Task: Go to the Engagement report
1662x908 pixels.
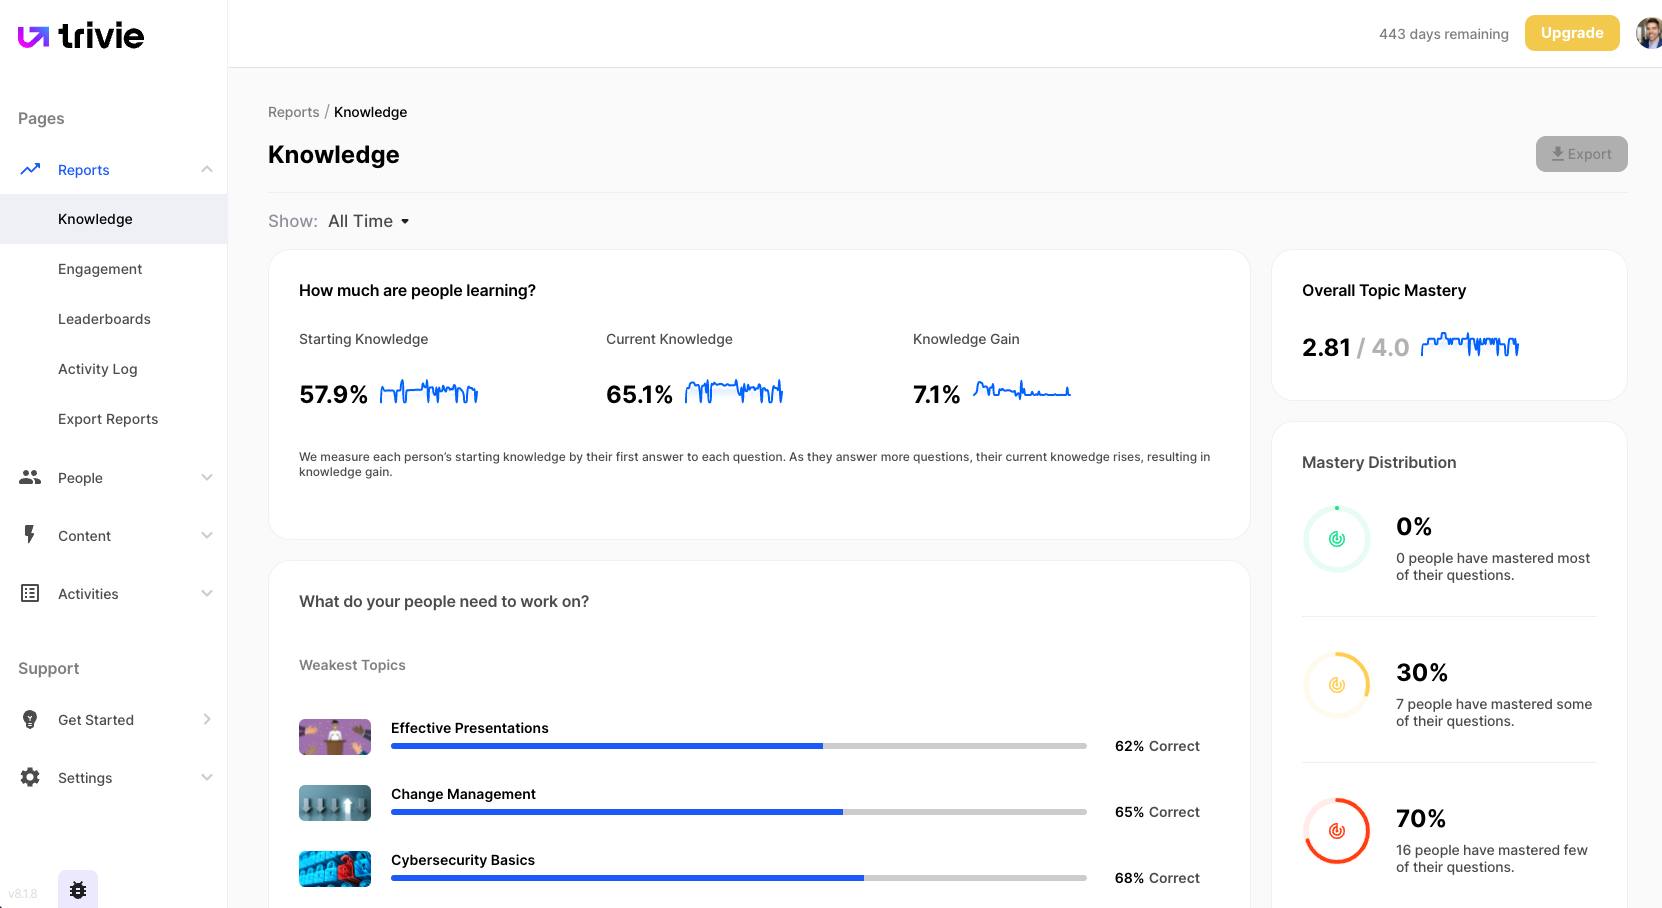Action: pyautogui.click(x=100, y=269)
